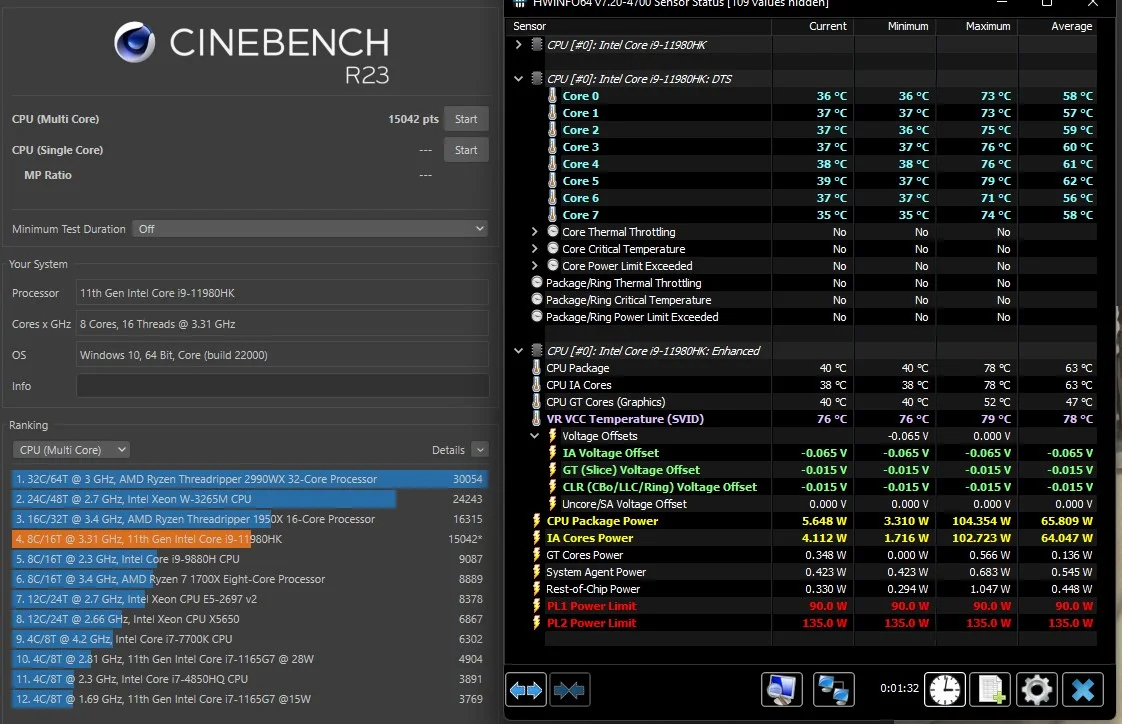Click into the Info text field
The width and height of the screenshot is (1122, 724).
pyautogui.click(x=283, y=386)
